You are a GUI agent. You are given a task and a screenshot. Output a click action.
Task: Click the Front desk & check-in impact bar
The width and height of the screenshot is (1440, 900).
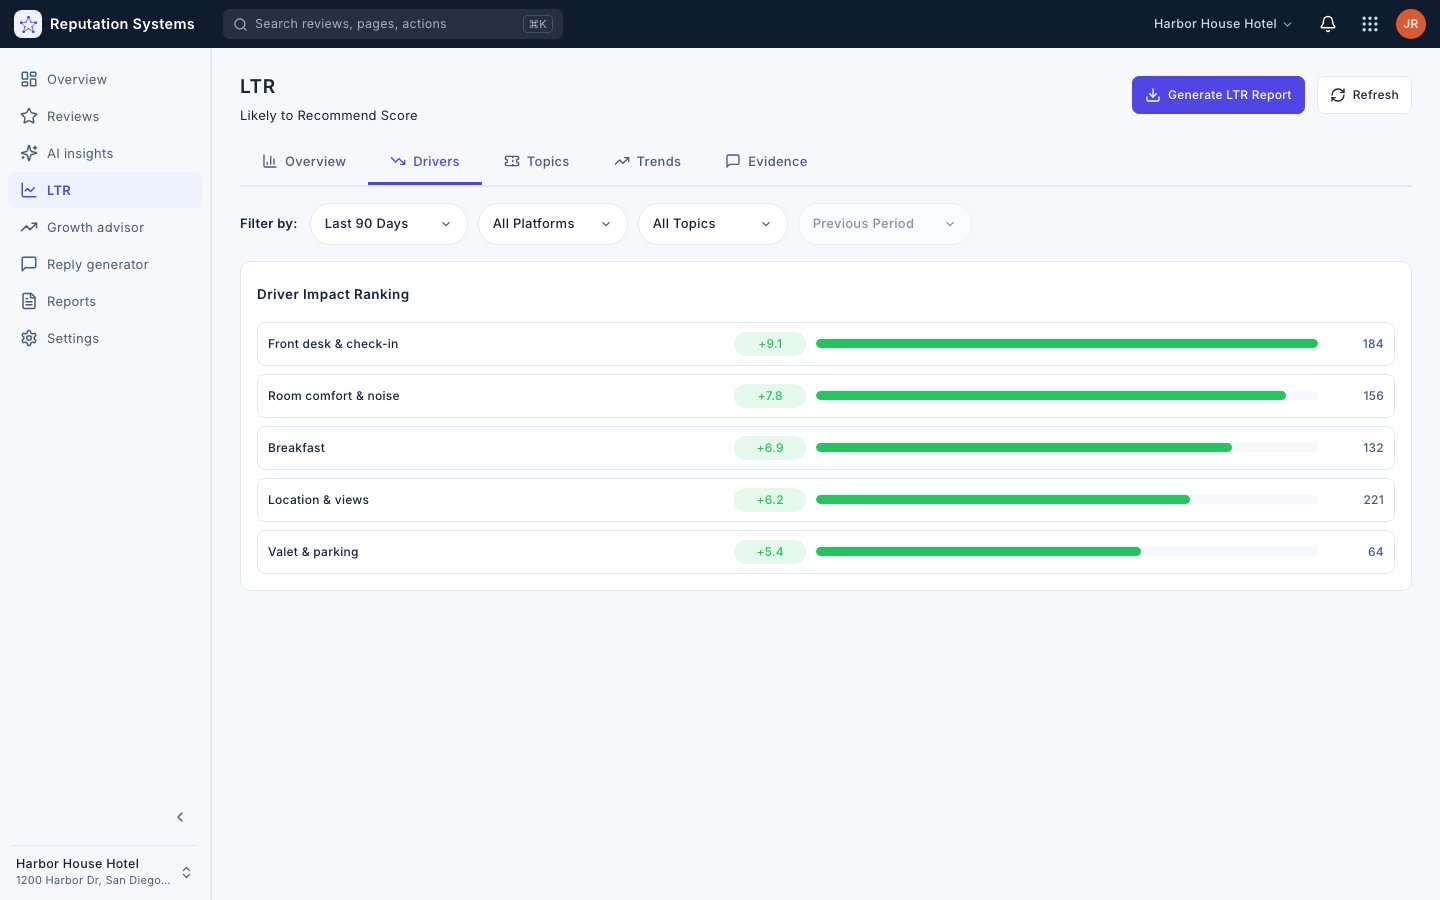coord(1067,344)
